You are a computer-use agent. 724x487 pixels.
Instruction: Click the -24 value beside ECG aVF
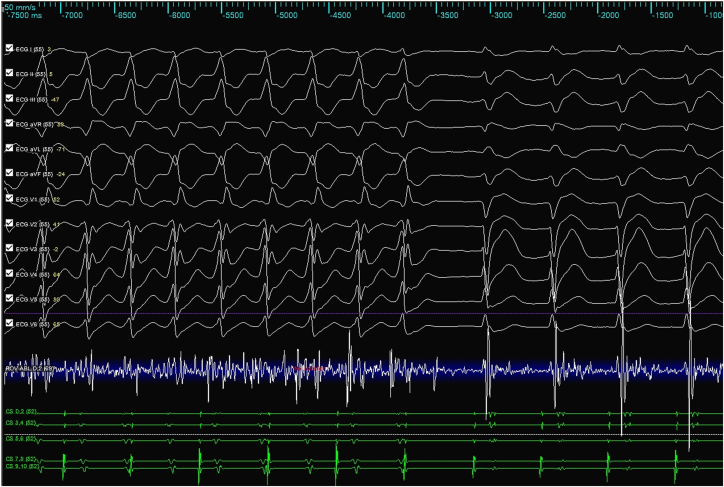tap(60, 174)
